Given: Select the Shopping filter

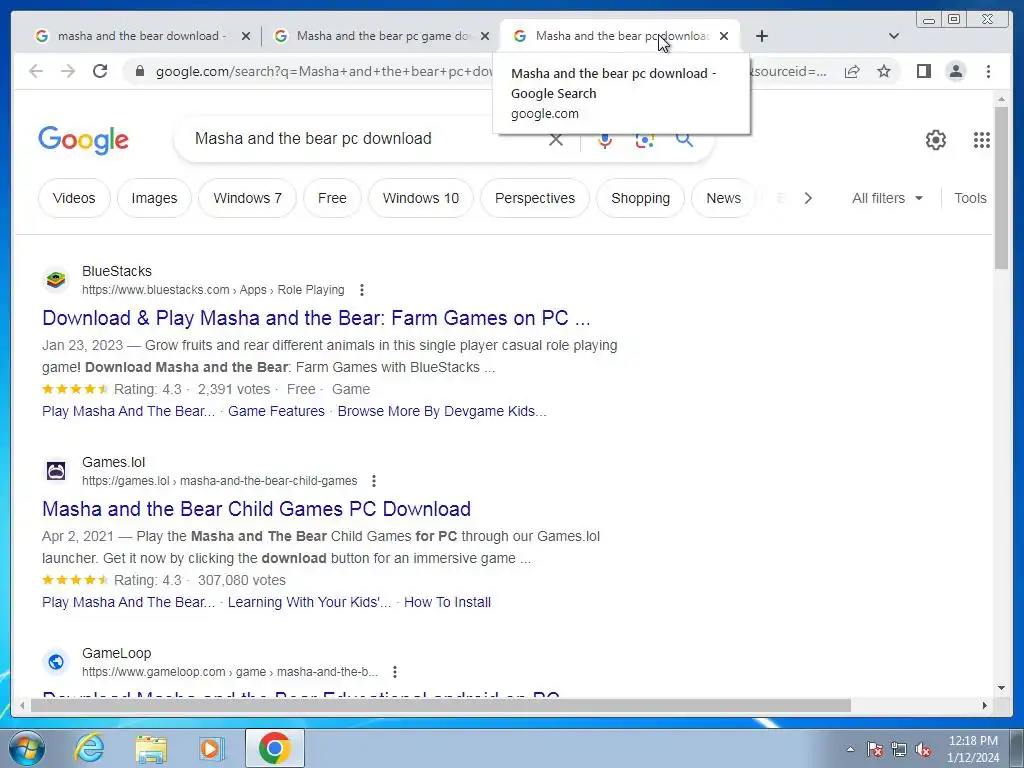Looking at the screenshot, I should click(x=641, y=198).
